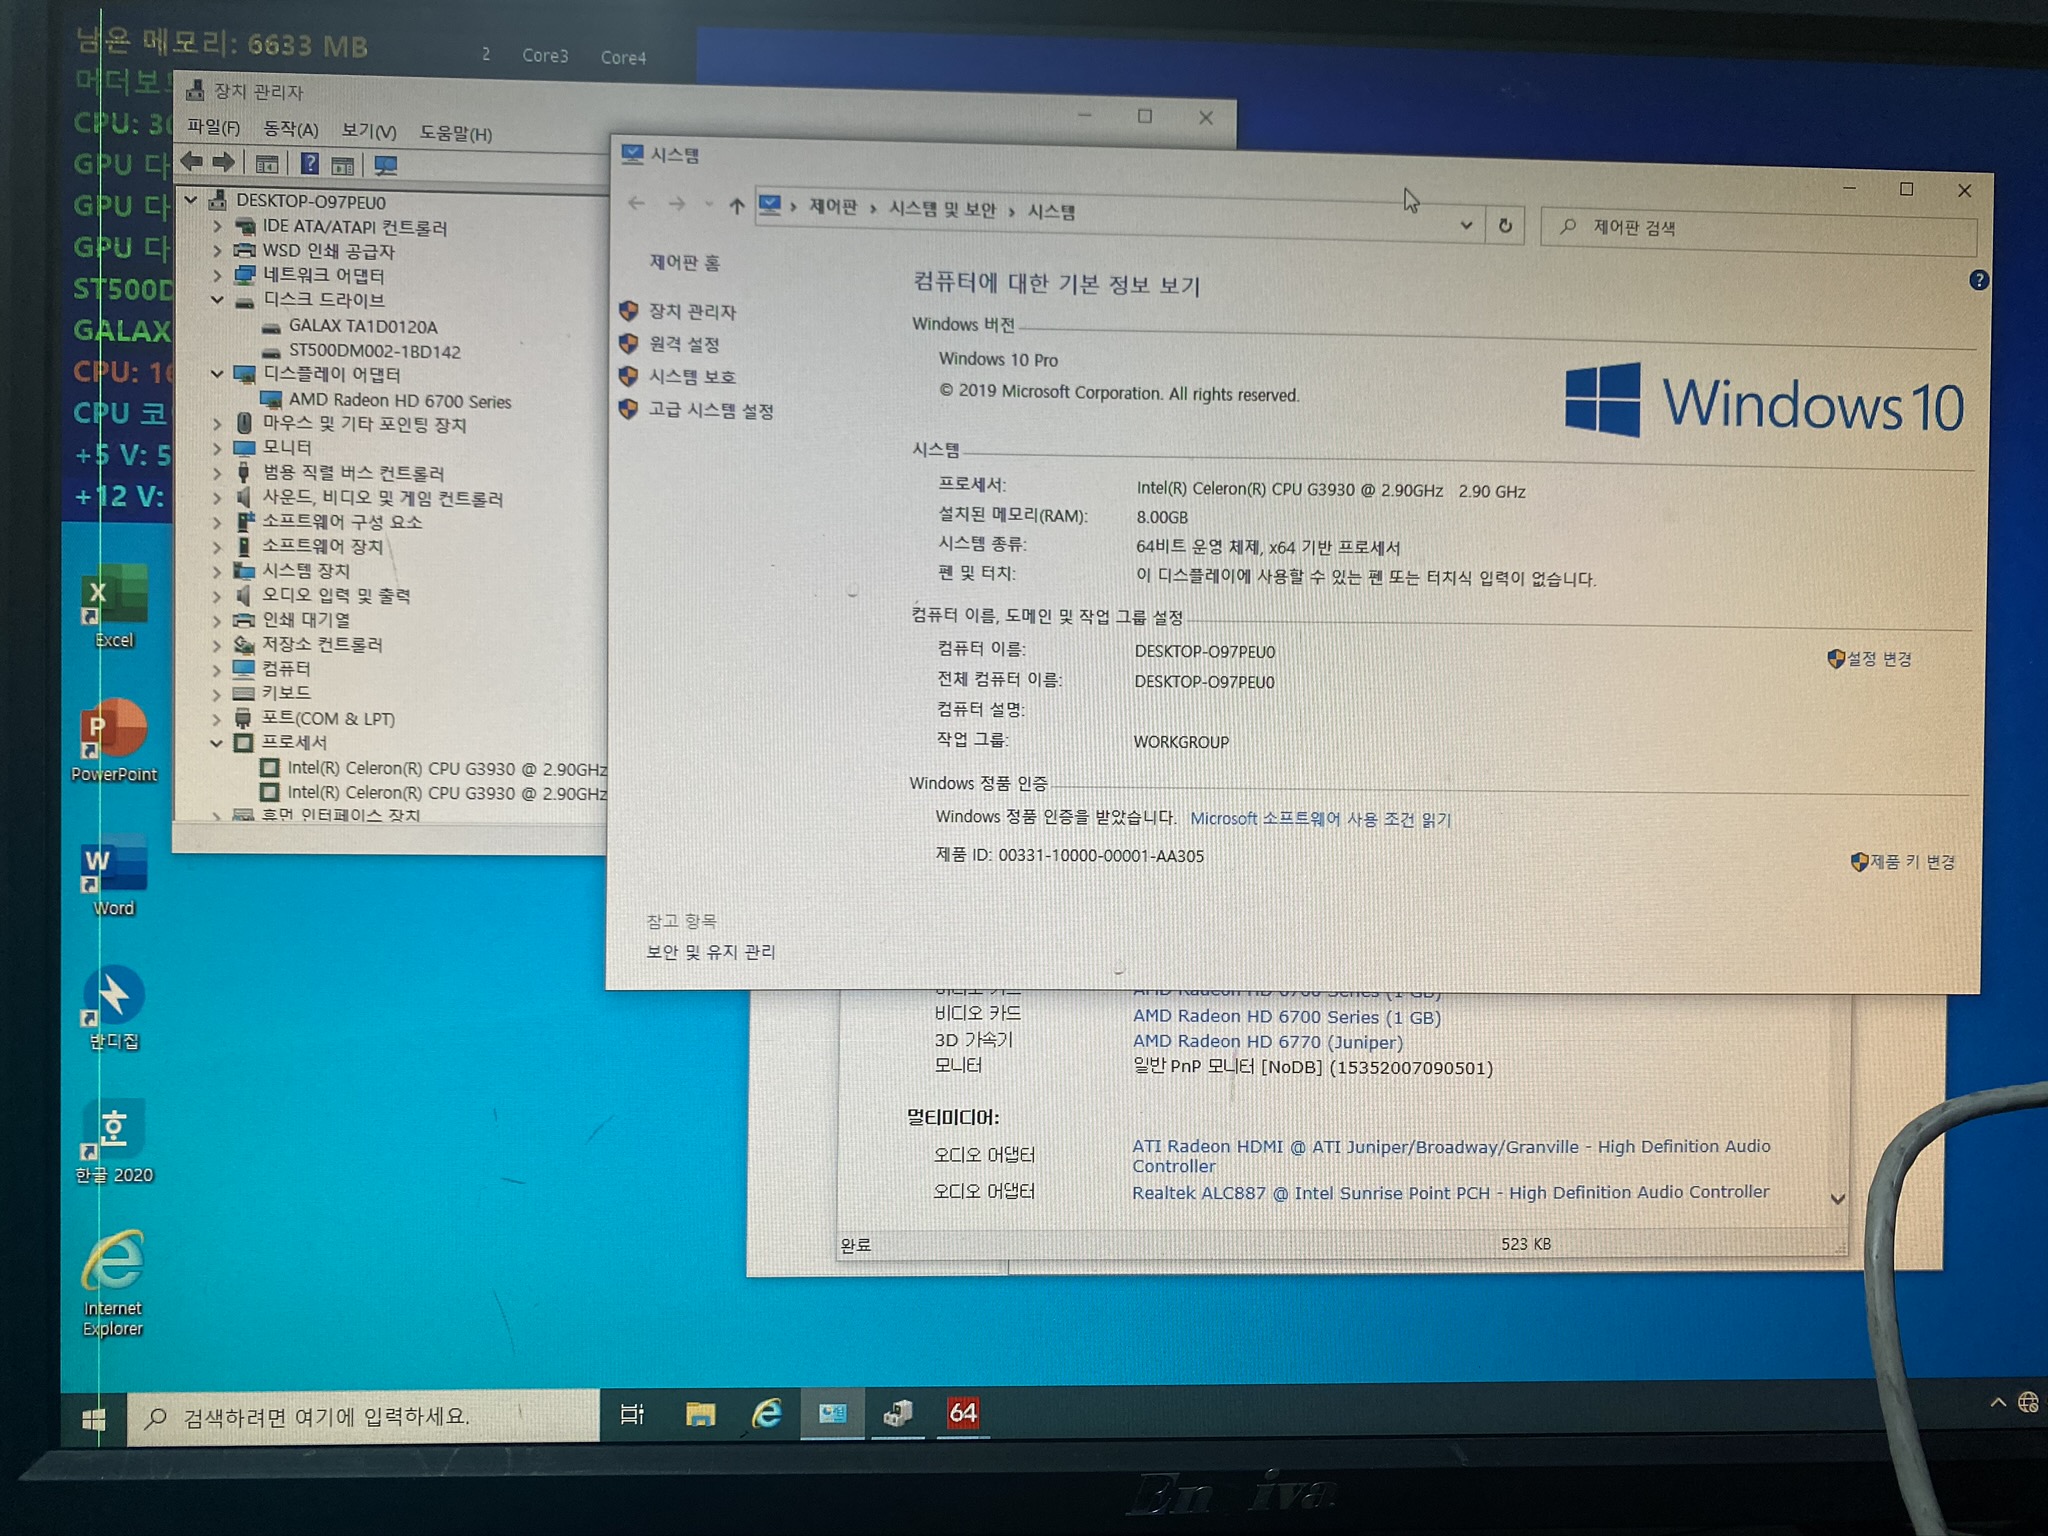Open 장치 관리자 link in sidebar

point(692,312)
